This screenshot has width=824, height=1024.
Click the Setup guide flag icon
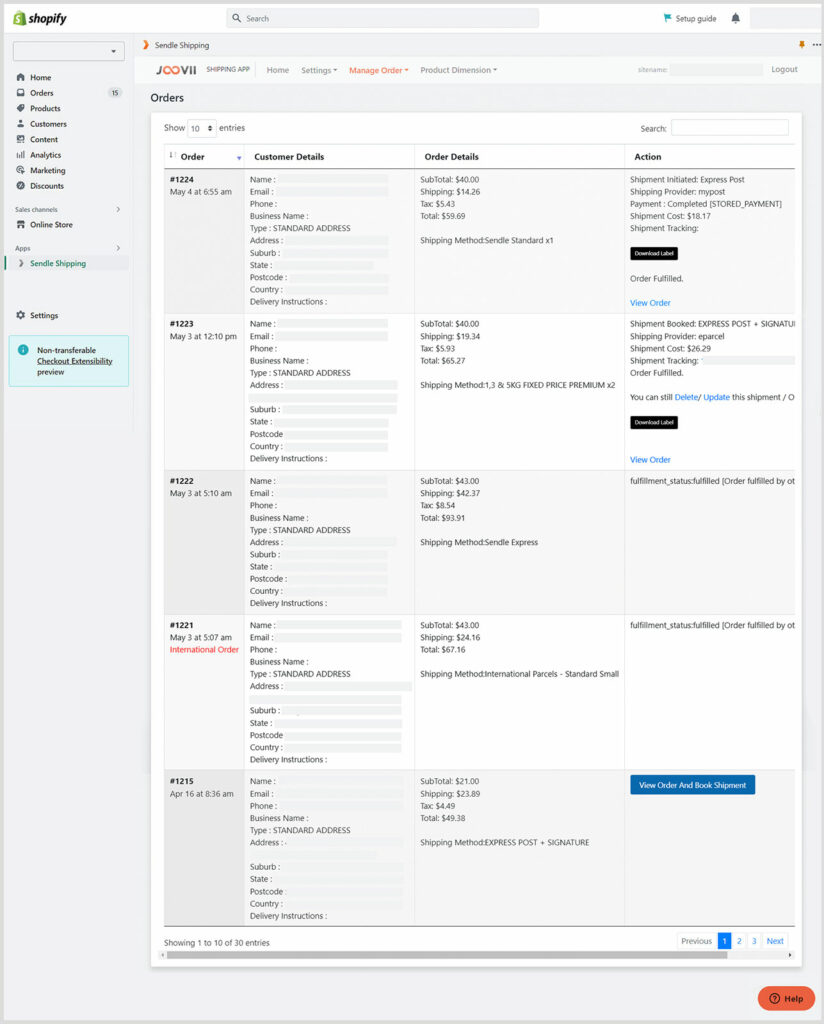(x=667, y=18)
